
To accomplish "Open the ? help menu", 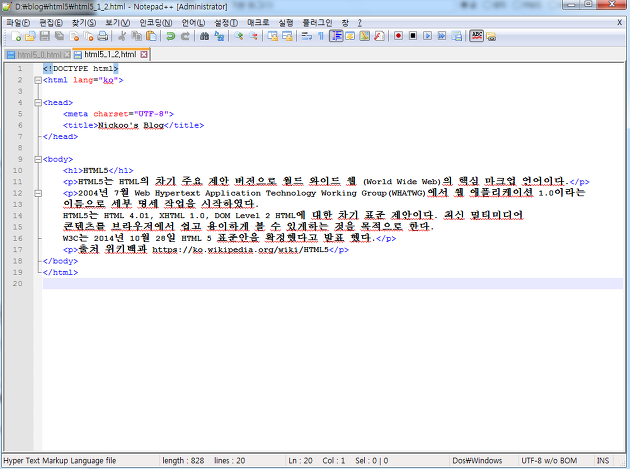I will (360, 23).
